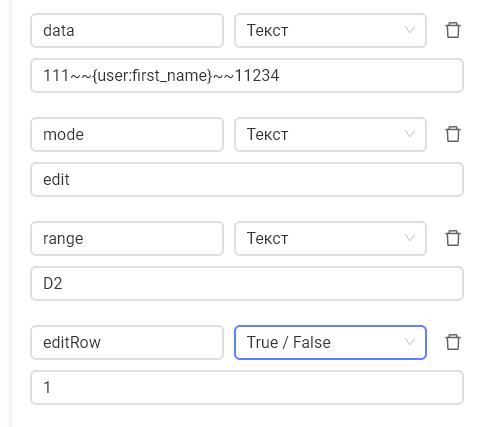Click the chevron arrow in data's type selector

pyautogui.click(x=410, y=30)
